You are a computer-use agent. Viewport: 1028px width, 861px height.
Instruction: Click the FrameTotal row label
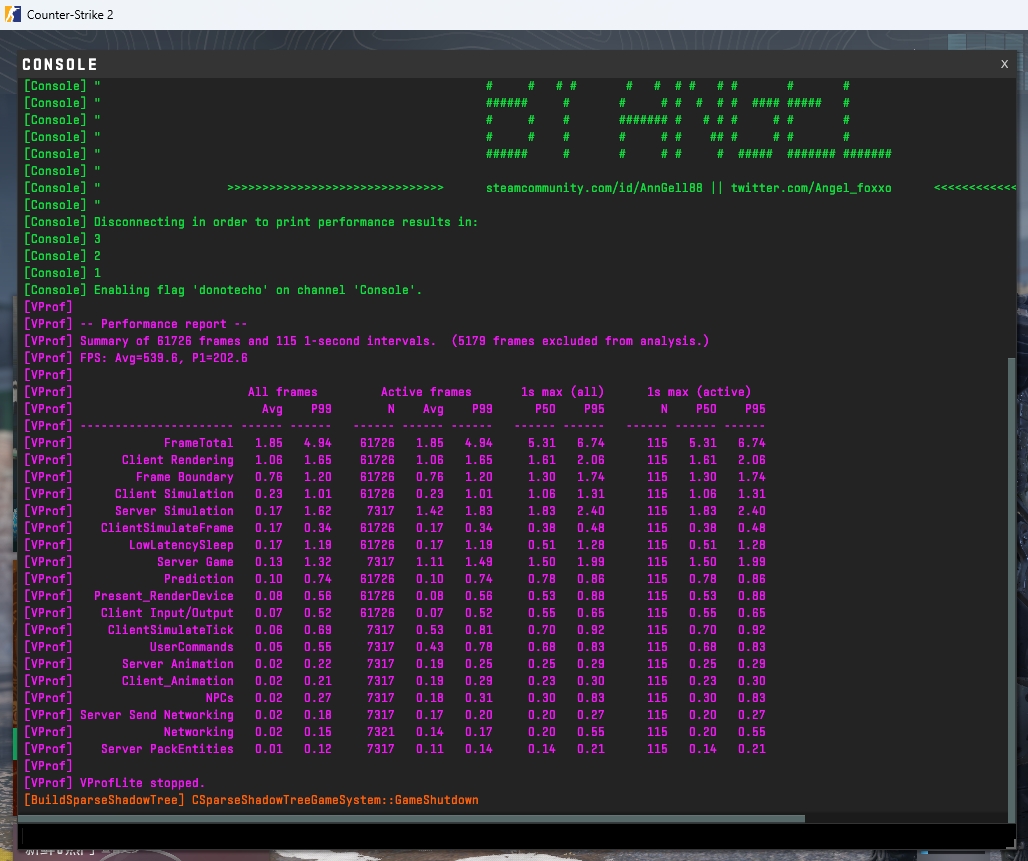(199, 443)
